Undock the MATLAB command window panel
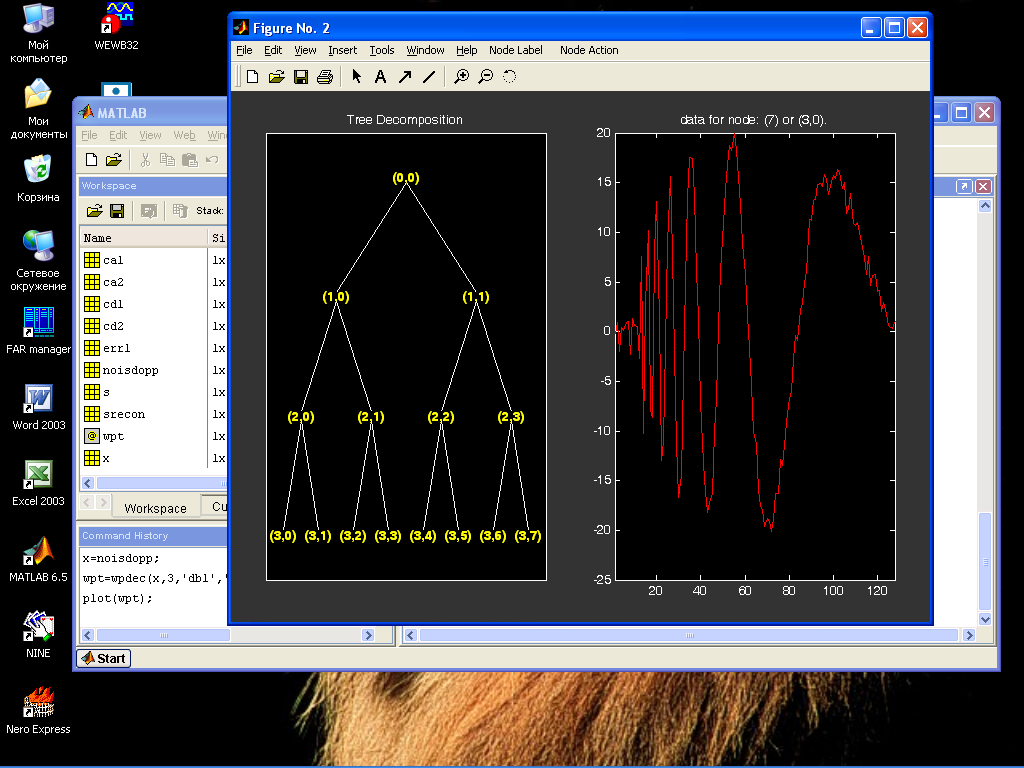Screen dimensions: 1024x768 point(964,186)
